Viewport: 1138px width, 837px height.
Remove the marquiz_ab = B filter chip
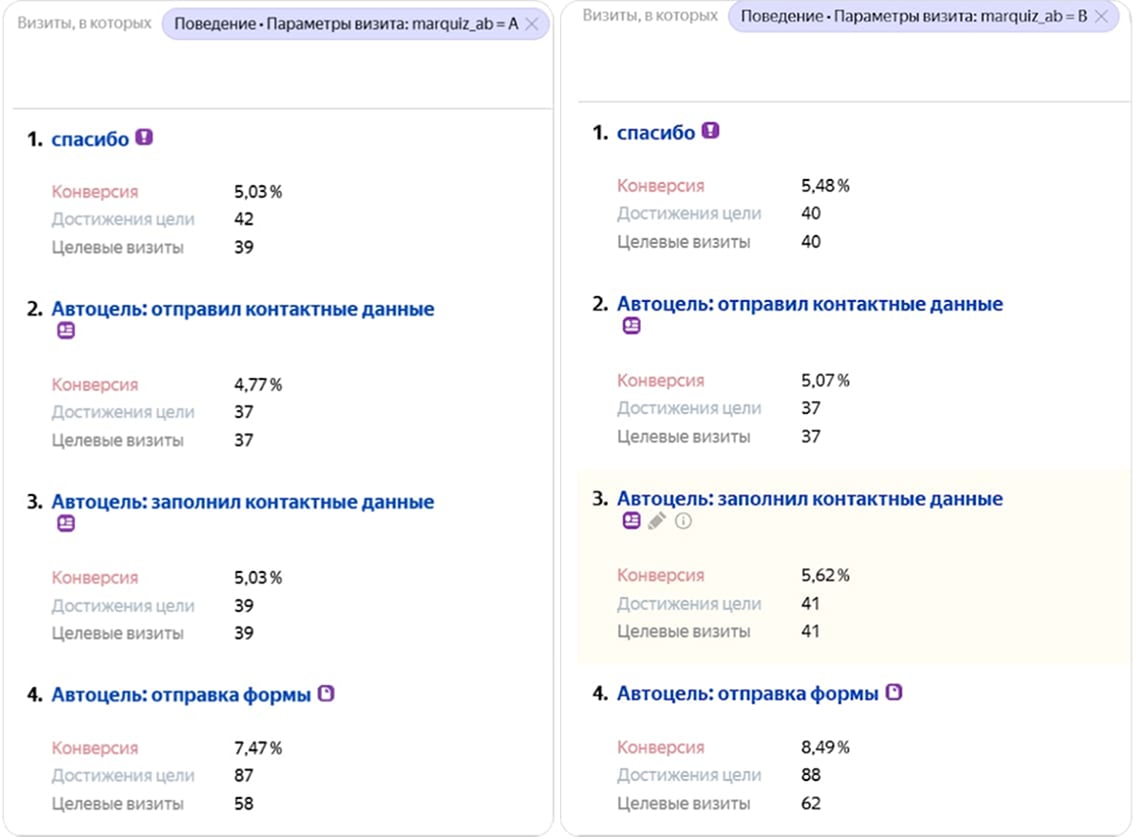(x=1101, y=17)
